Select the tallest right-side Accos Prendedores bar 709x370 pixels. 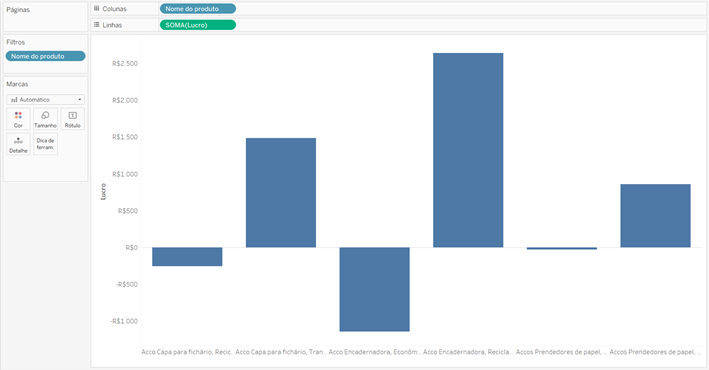655,216
